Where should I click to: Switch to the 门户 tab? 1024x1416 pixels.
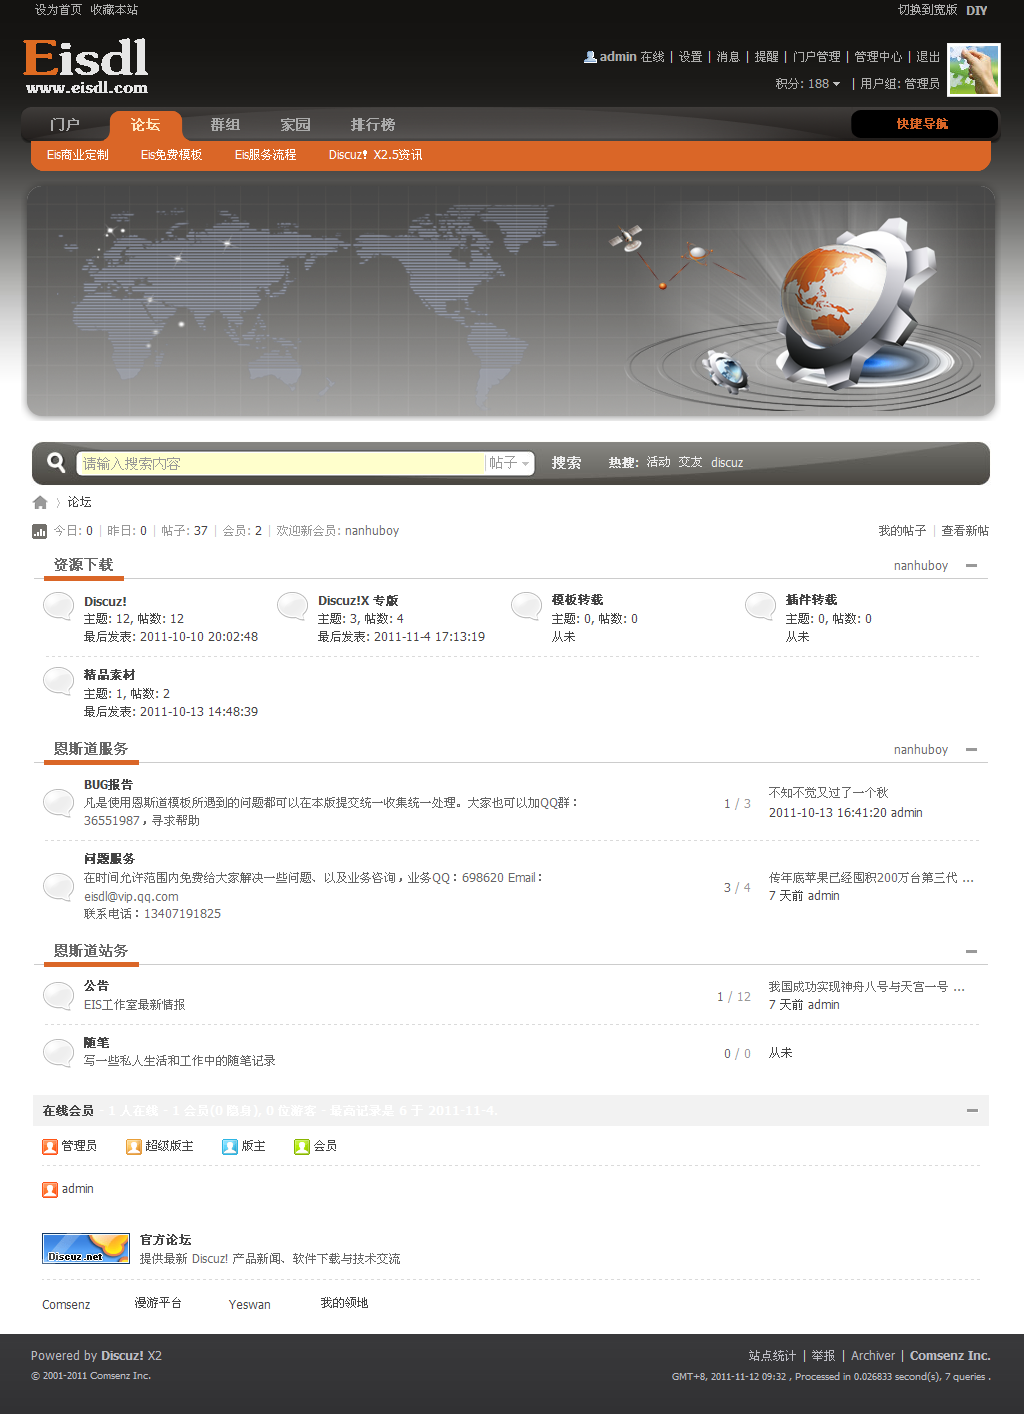(x=65, y=125)
